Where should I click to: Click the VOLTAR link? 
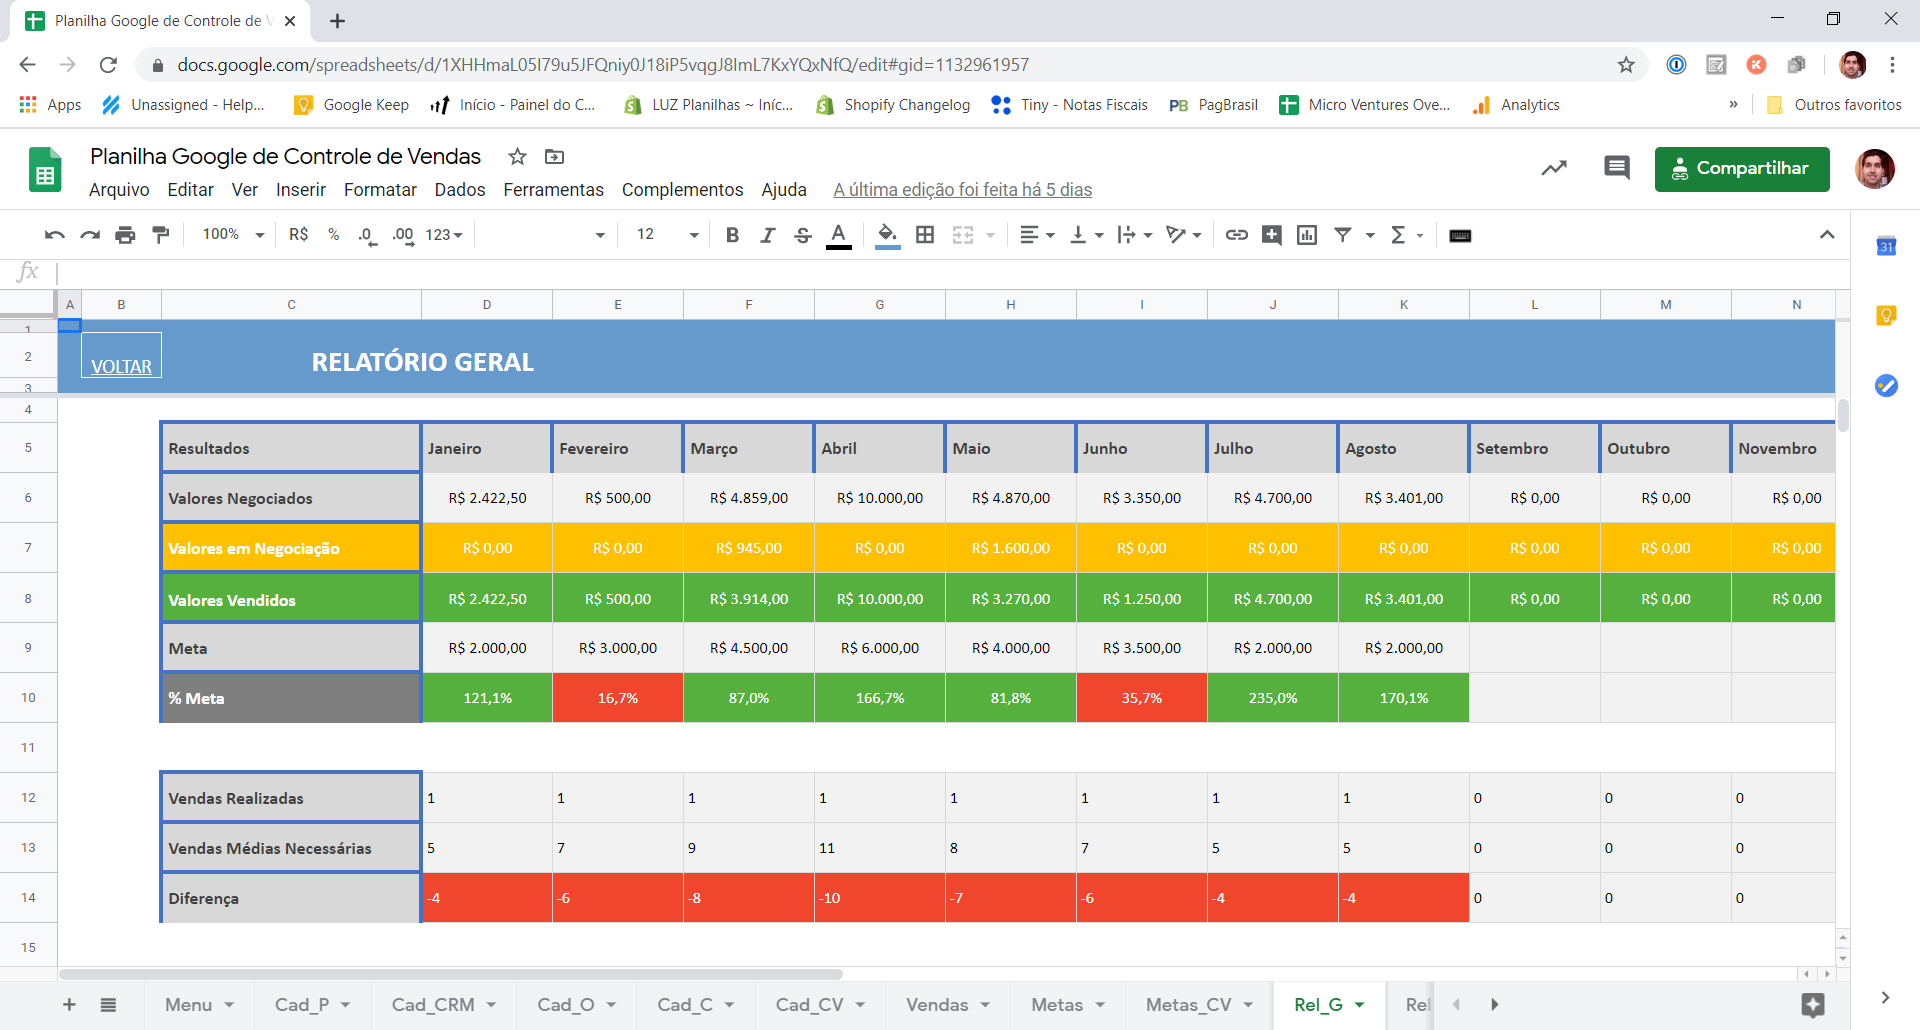coord(121,367)
